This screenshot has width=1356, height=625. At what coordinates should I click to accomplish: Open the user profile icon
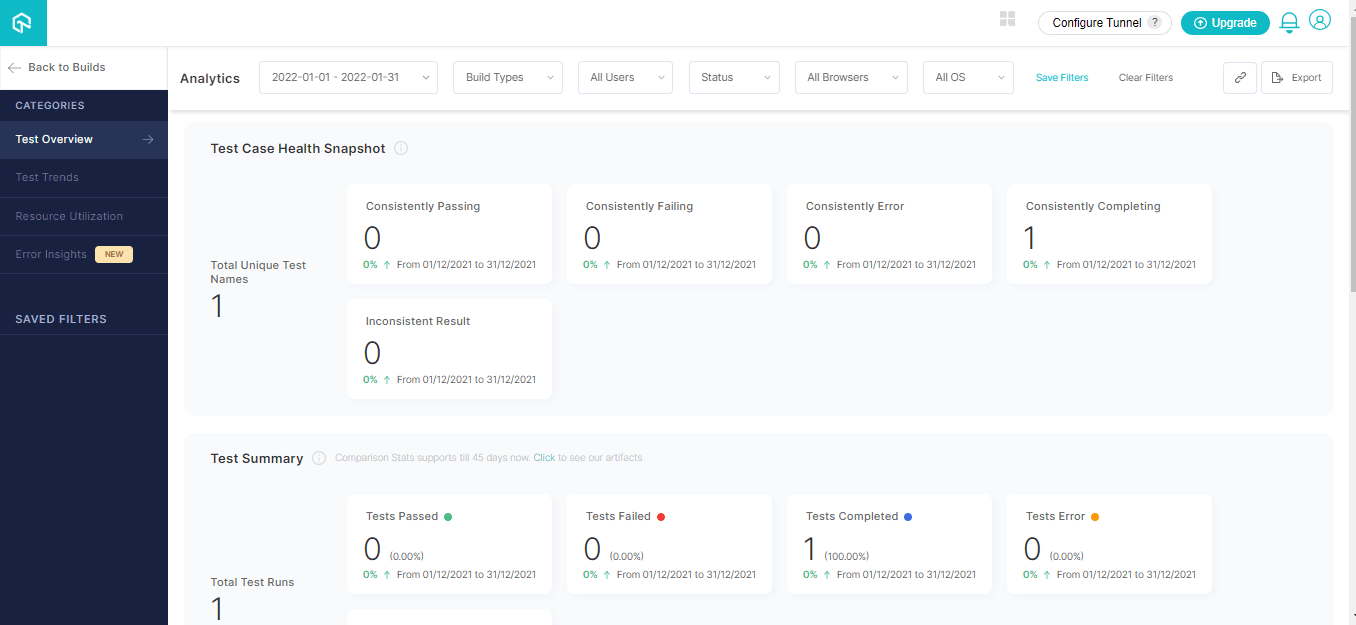(1320, 20)
